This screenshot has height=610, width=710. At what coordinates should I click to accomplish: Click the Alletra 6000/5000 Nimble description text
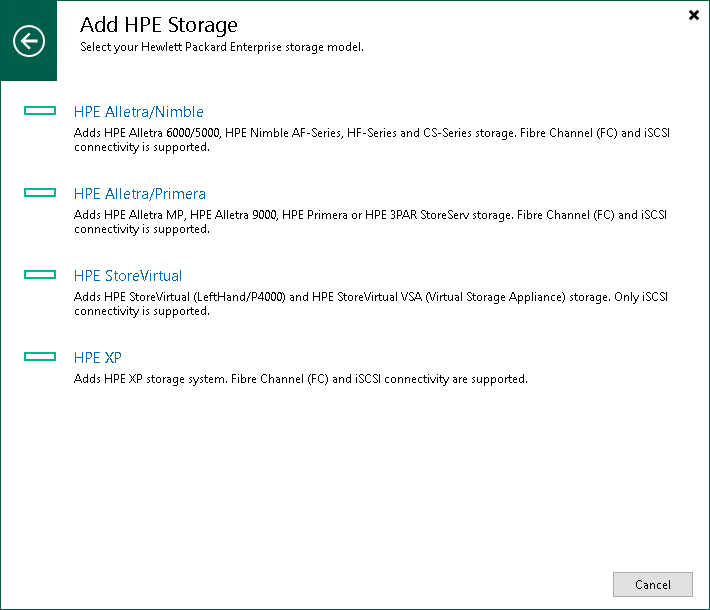tap(372, 139)
